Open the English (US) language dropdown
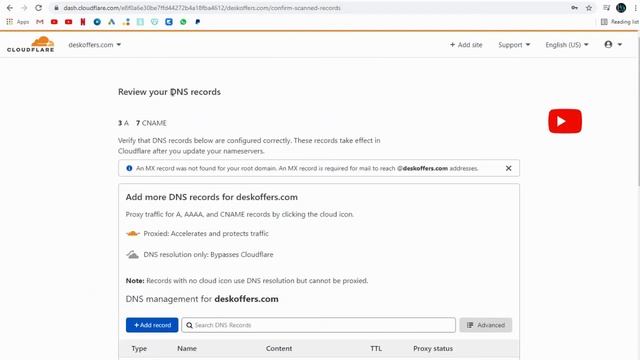The width and height of the screenshot is (640, 360). (x=567, y=44)
